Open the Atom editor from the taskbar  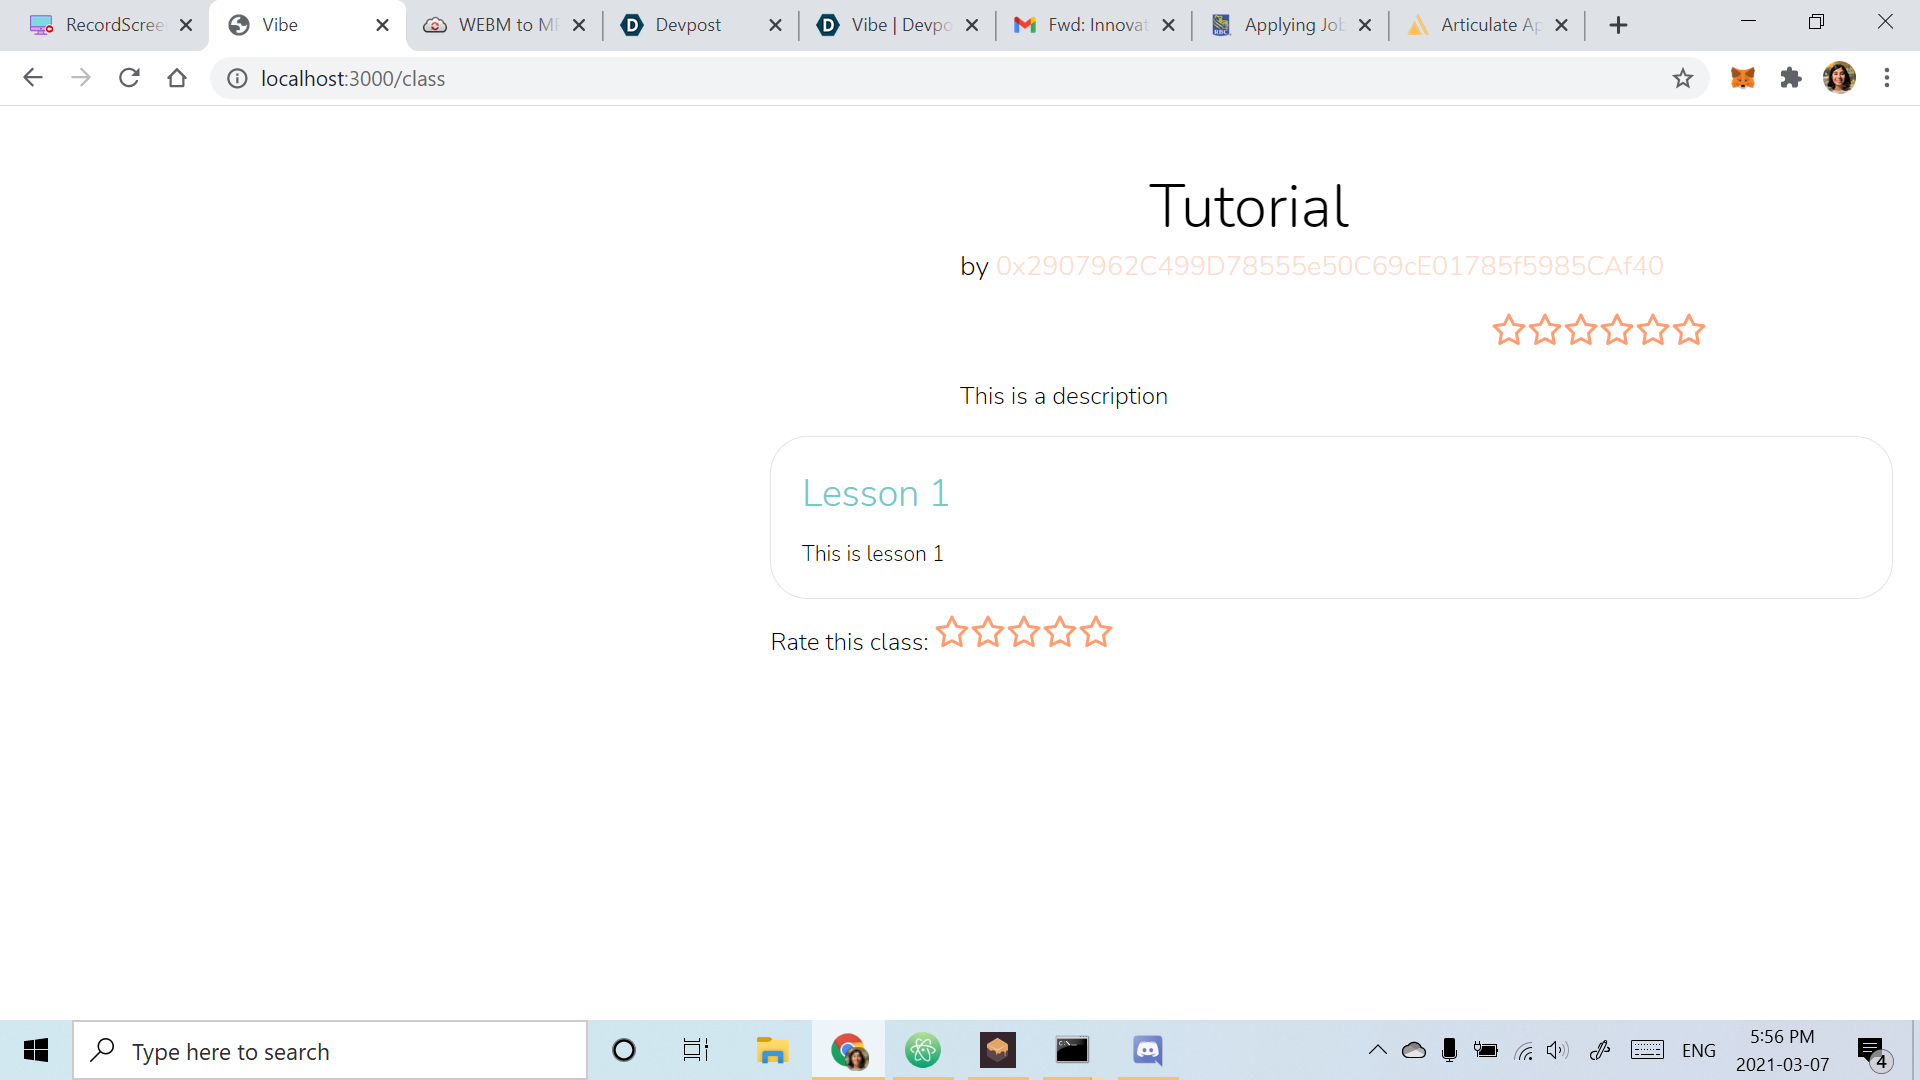[x=922, y=1050]
